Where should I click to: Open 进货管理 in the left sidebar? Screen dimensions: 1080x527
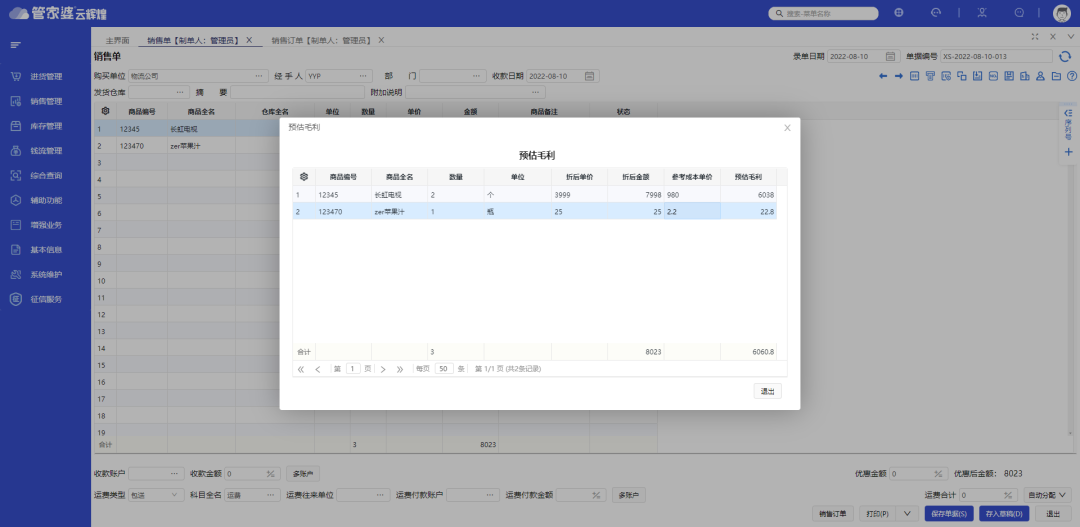(x=46, y=76)
